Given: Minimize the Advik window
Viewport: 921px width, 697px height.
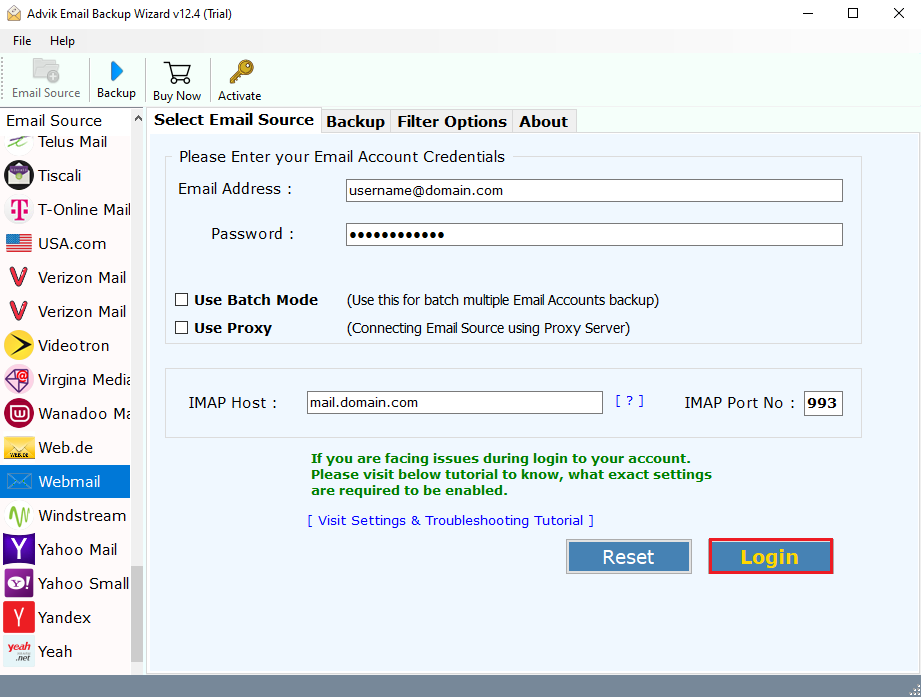Looking at the screenshot, I should tap(808, 13).
